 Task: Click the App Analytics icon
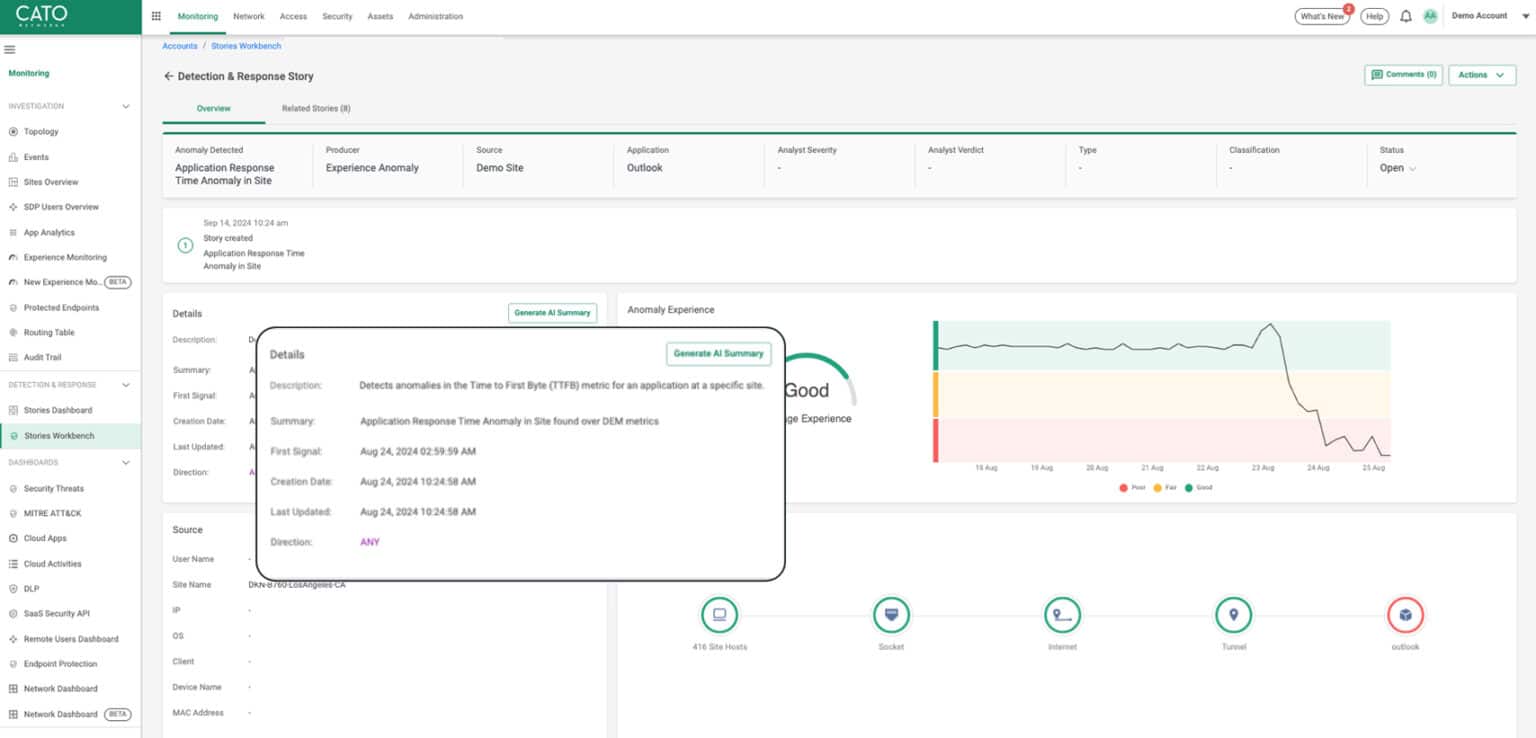12,231
